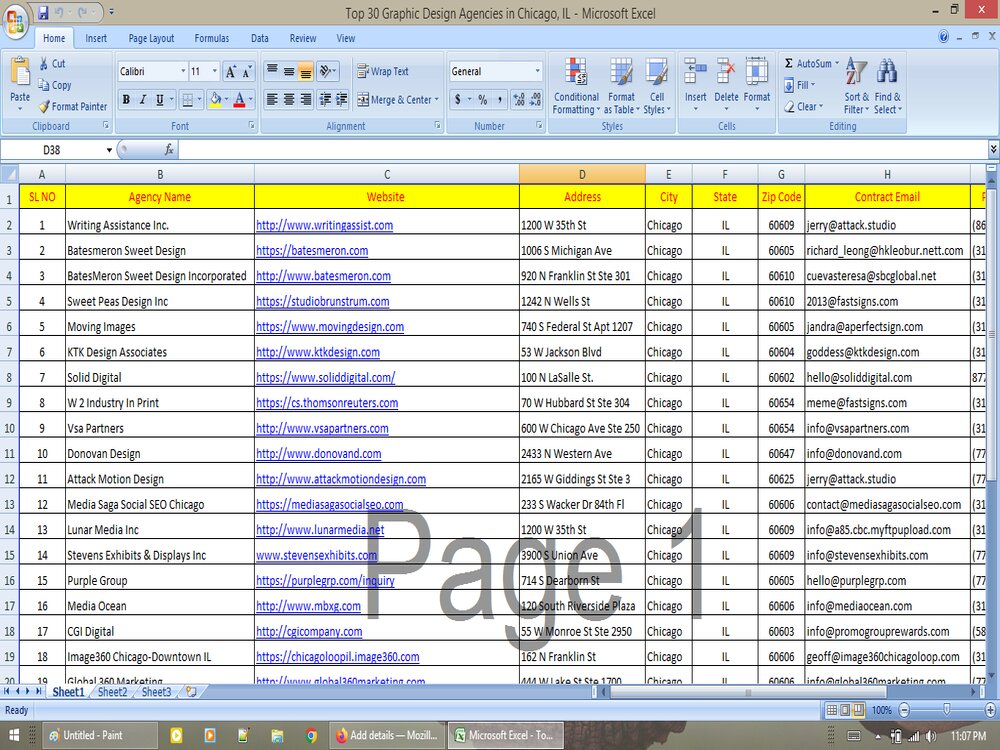This screenshot has width=1000, height=750.
Task: Toggle Wrap Text on selected cell
Action: tap(383, 71)
